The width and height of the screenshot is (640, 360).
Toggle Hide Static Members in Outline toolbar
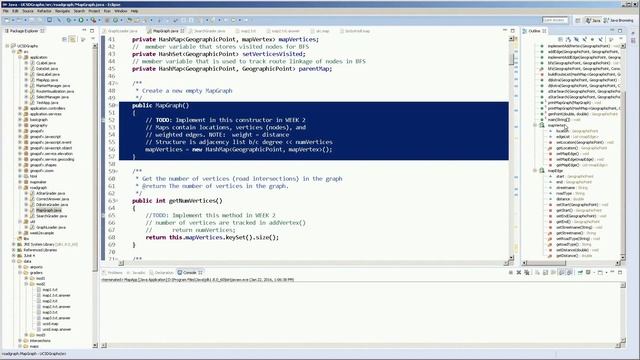pos(584,39)
